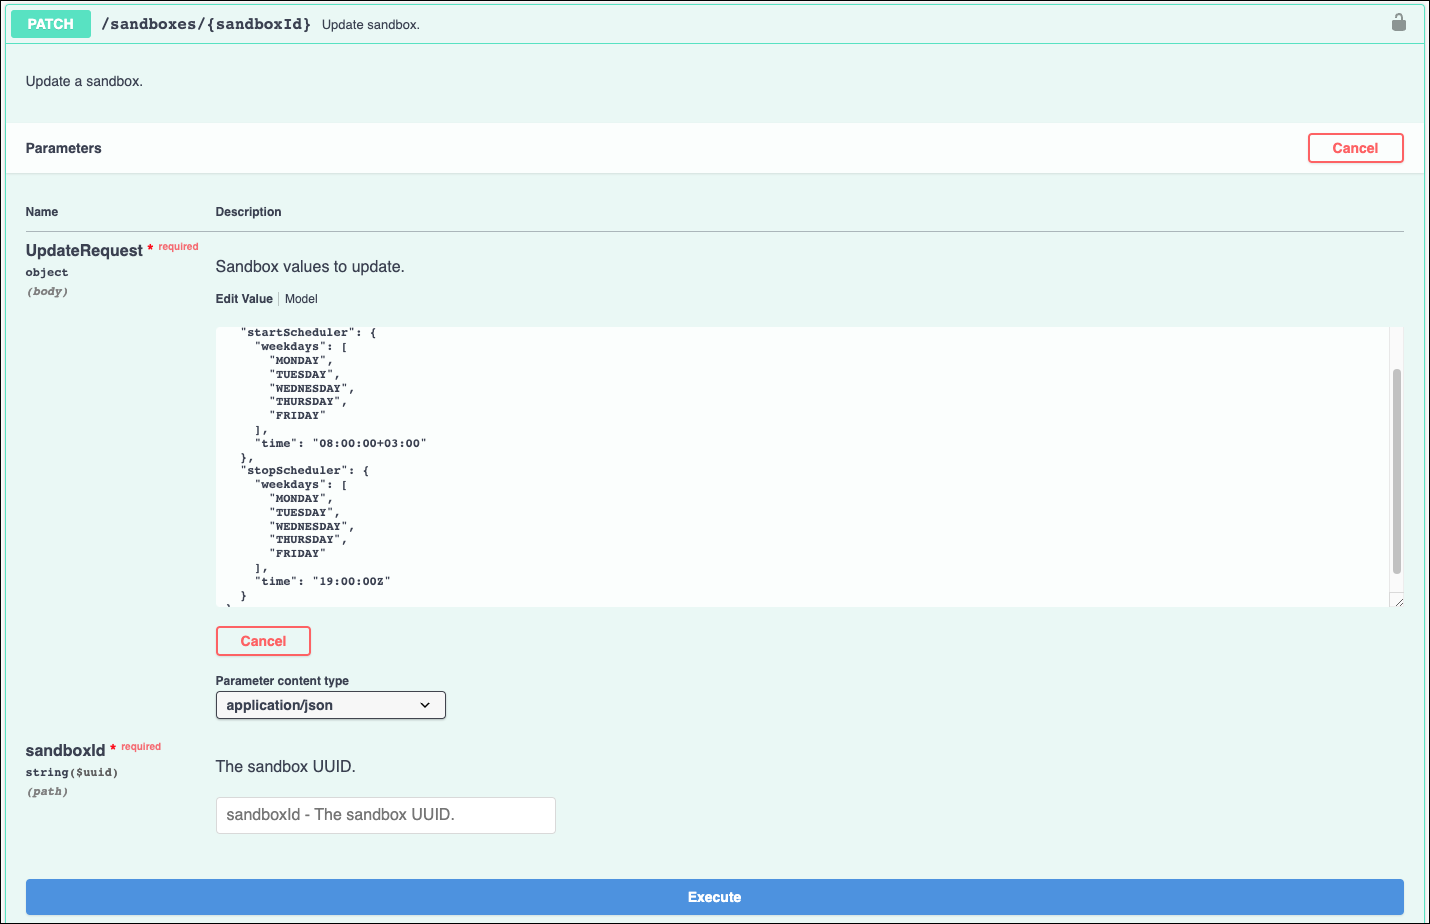1430x924 pixels.
Task: Cancel try-it-out in Parameters header
Action: pyautogui.click(x=1355, y=148)
